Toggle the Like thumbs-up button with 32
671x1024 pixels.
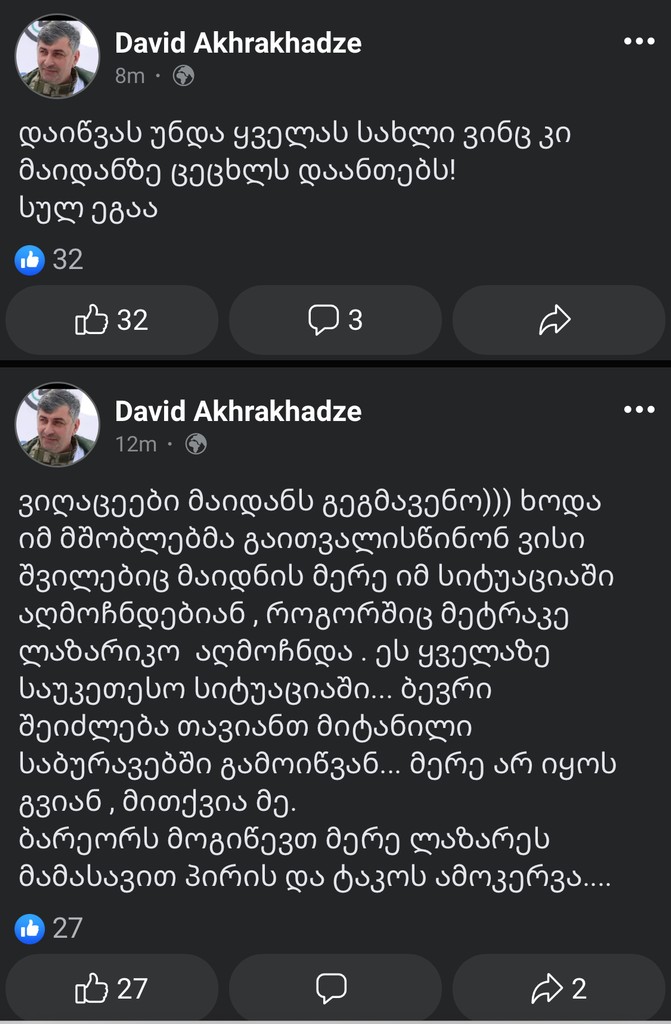click(112, 320)
